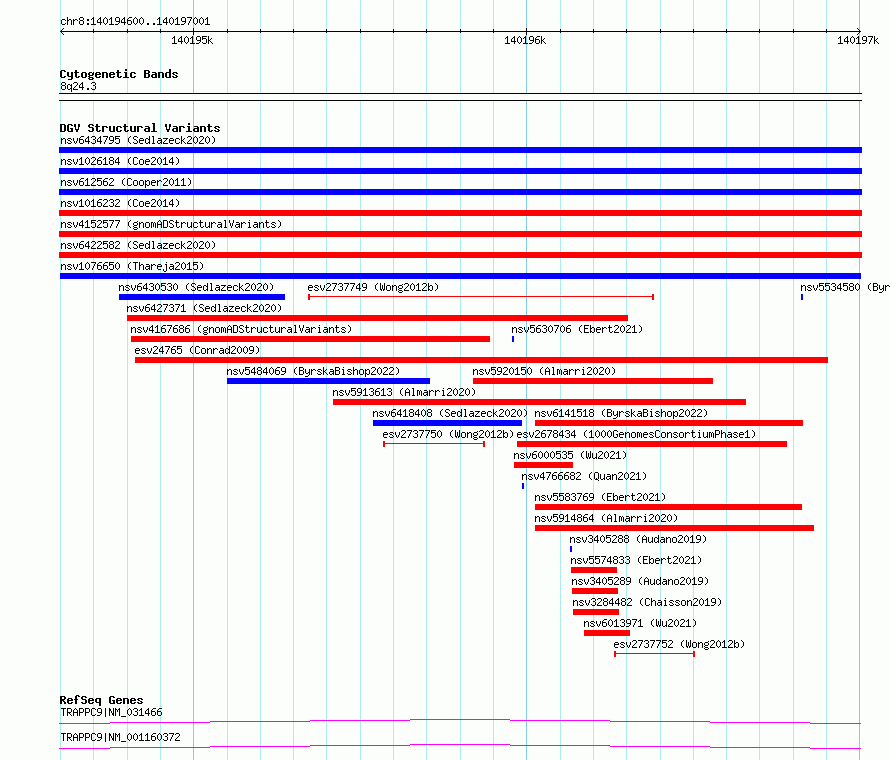
Task: Click the blue bar under nsv1076650 (Thareja2015)
Action: click(x=460, y=276)
